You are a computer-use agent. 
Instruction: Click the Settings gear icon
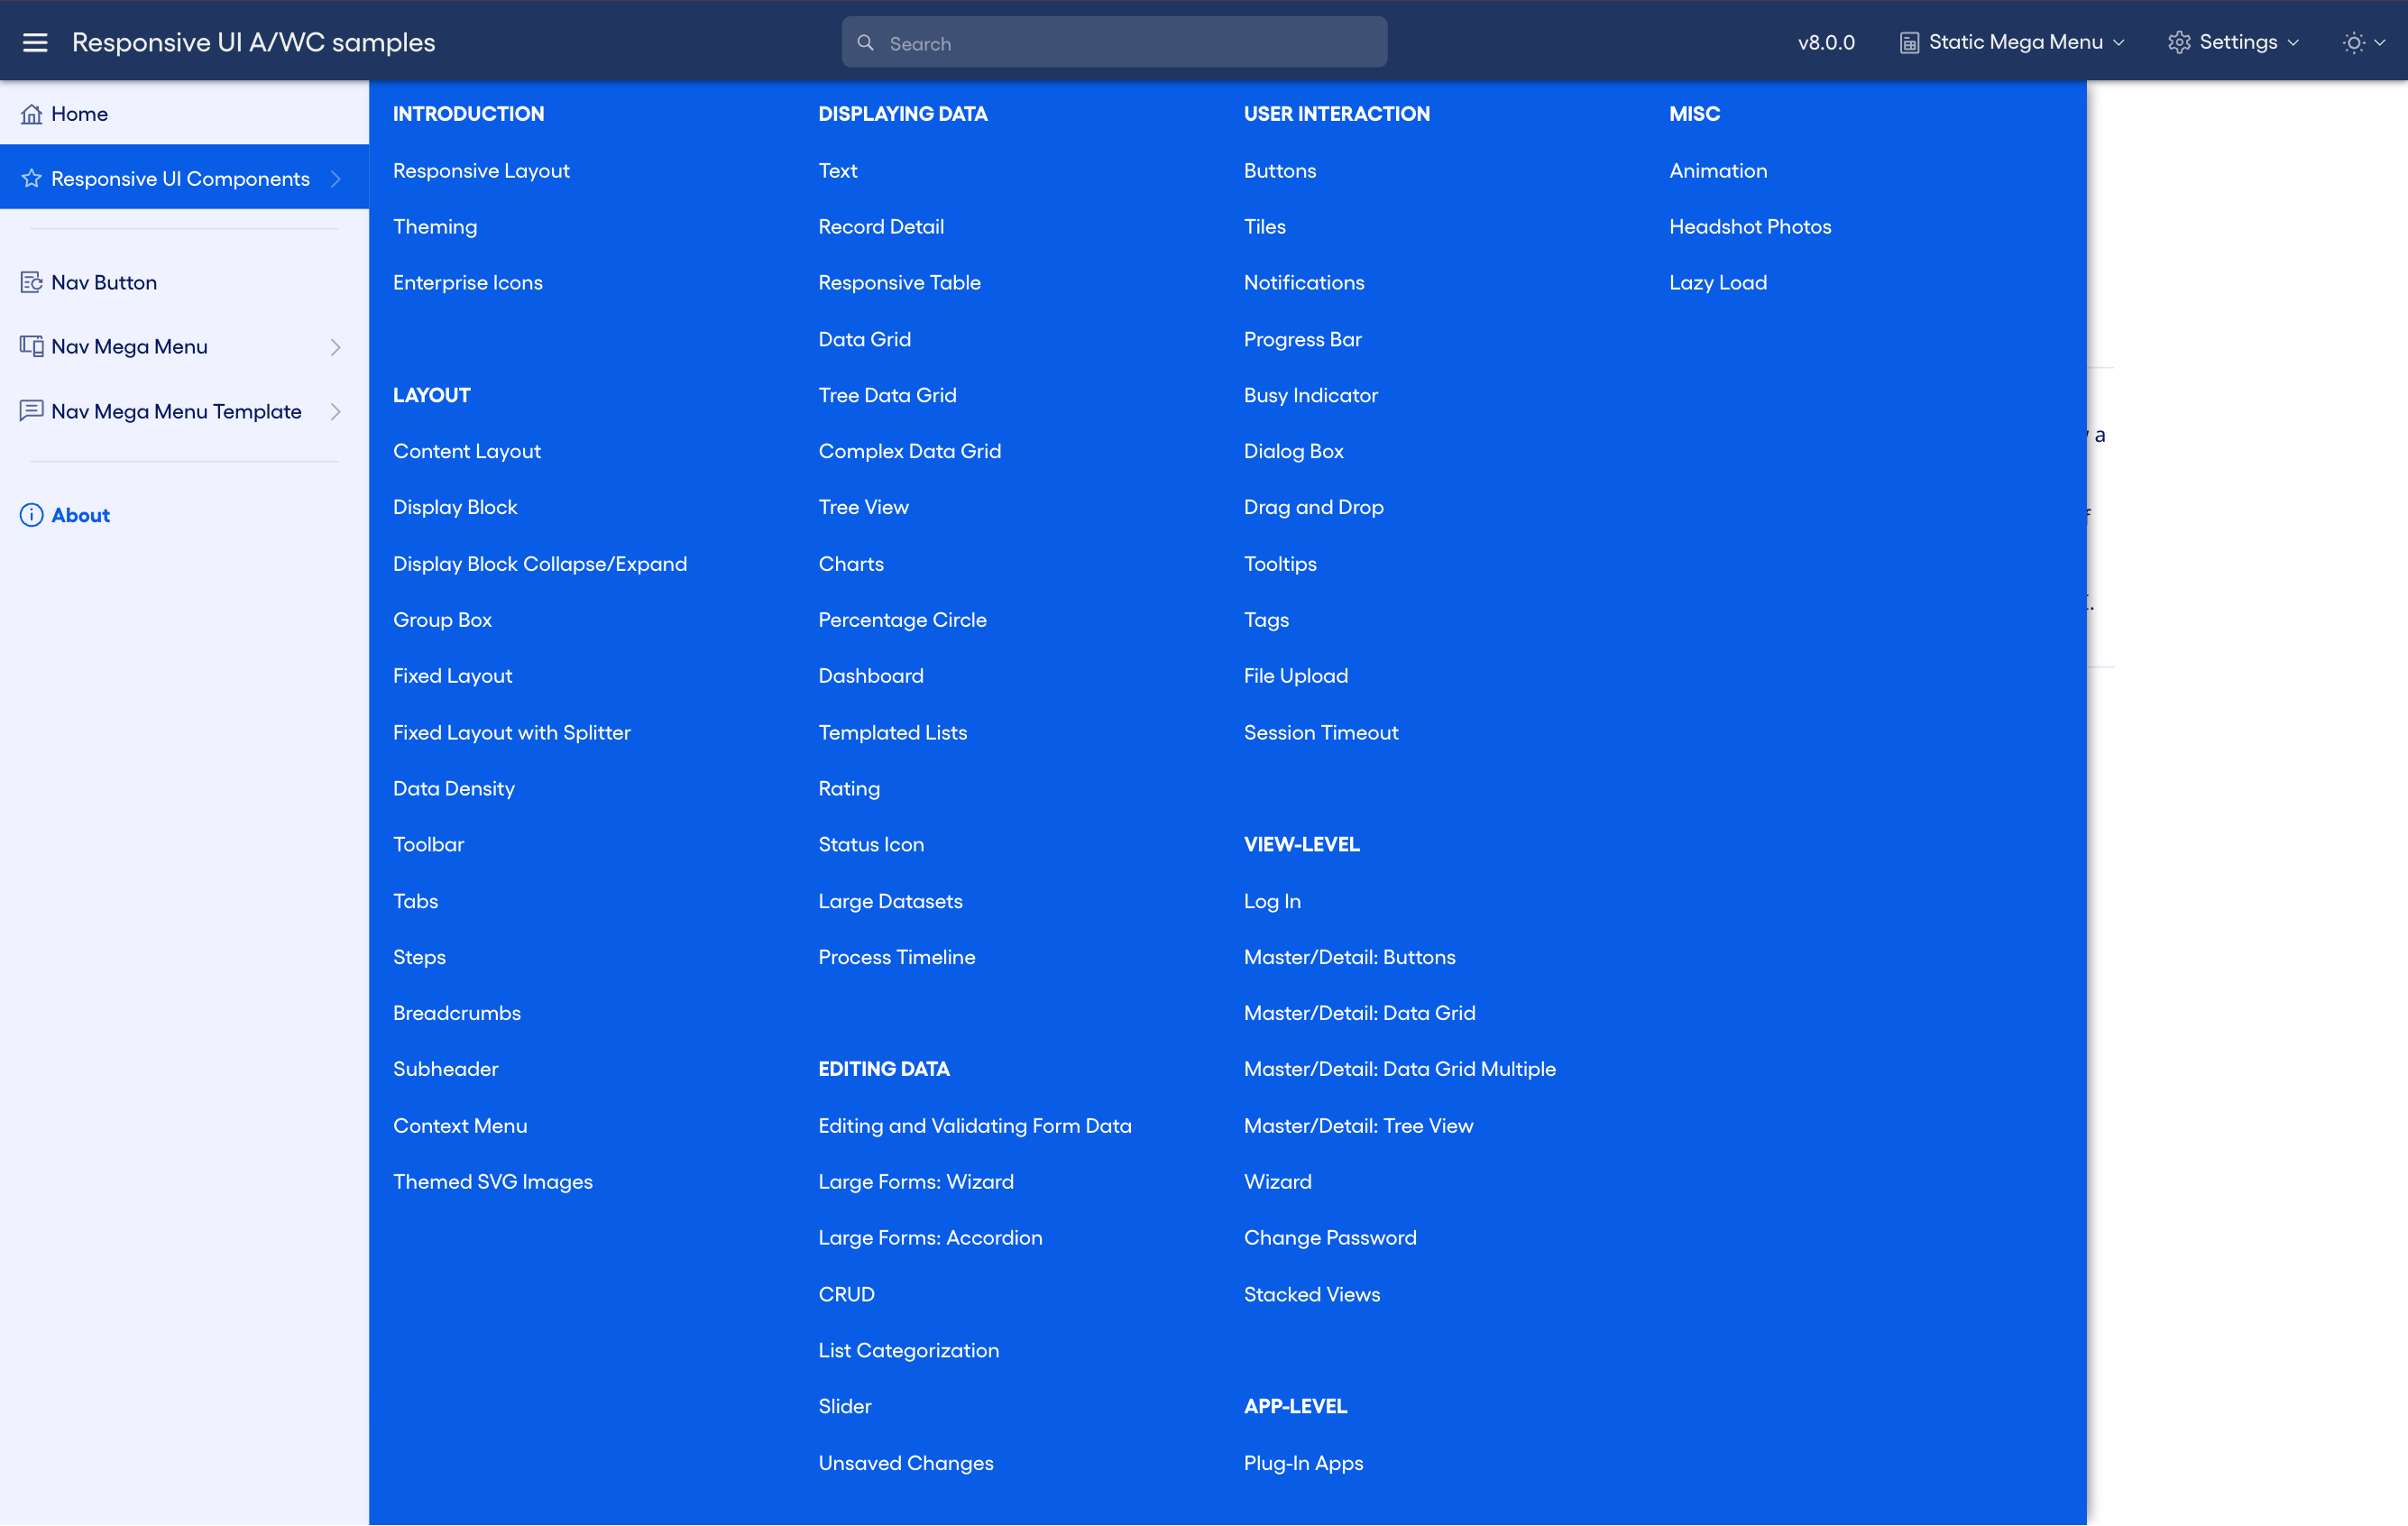tap(2180, 42)
